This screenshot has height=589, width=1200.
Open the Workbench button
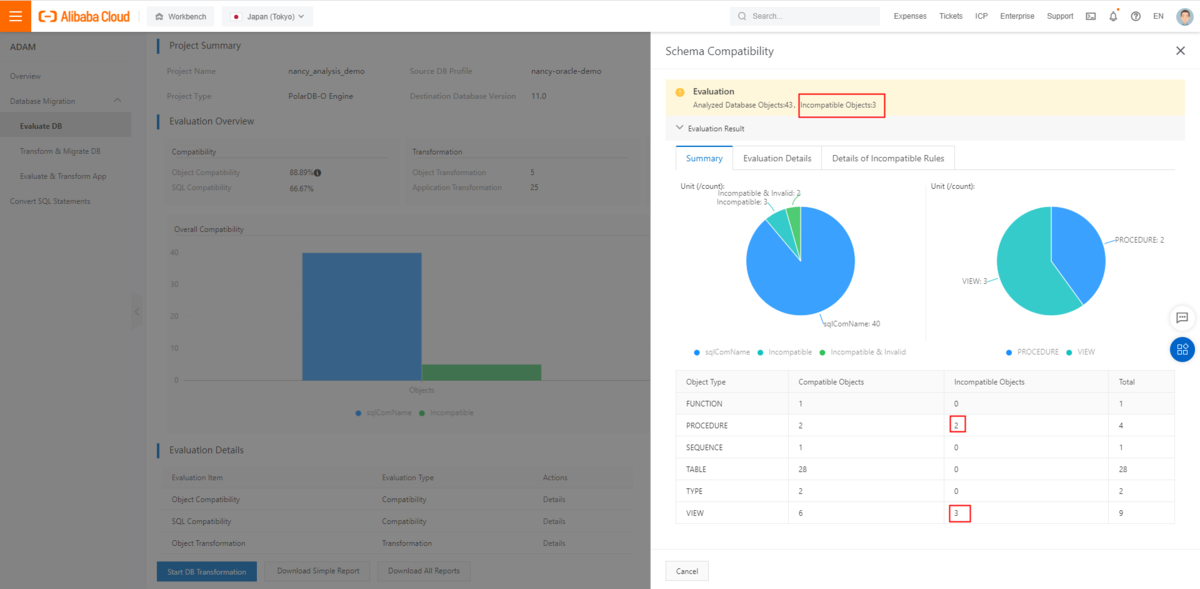(181, 16)
